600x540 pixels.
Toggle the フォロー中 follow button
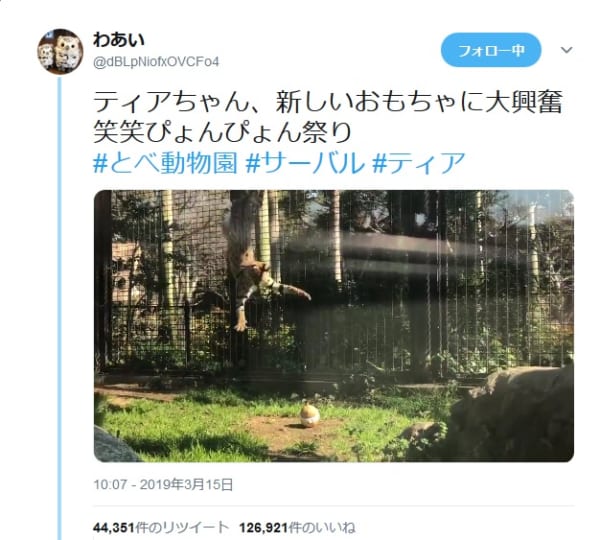click(491, 50)
